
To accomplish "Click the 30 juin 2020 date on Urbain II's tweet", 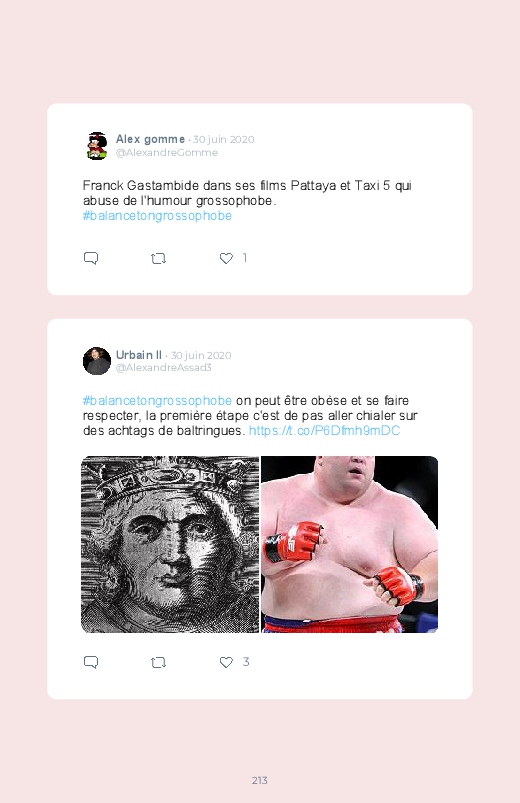I will pos(201,355).
